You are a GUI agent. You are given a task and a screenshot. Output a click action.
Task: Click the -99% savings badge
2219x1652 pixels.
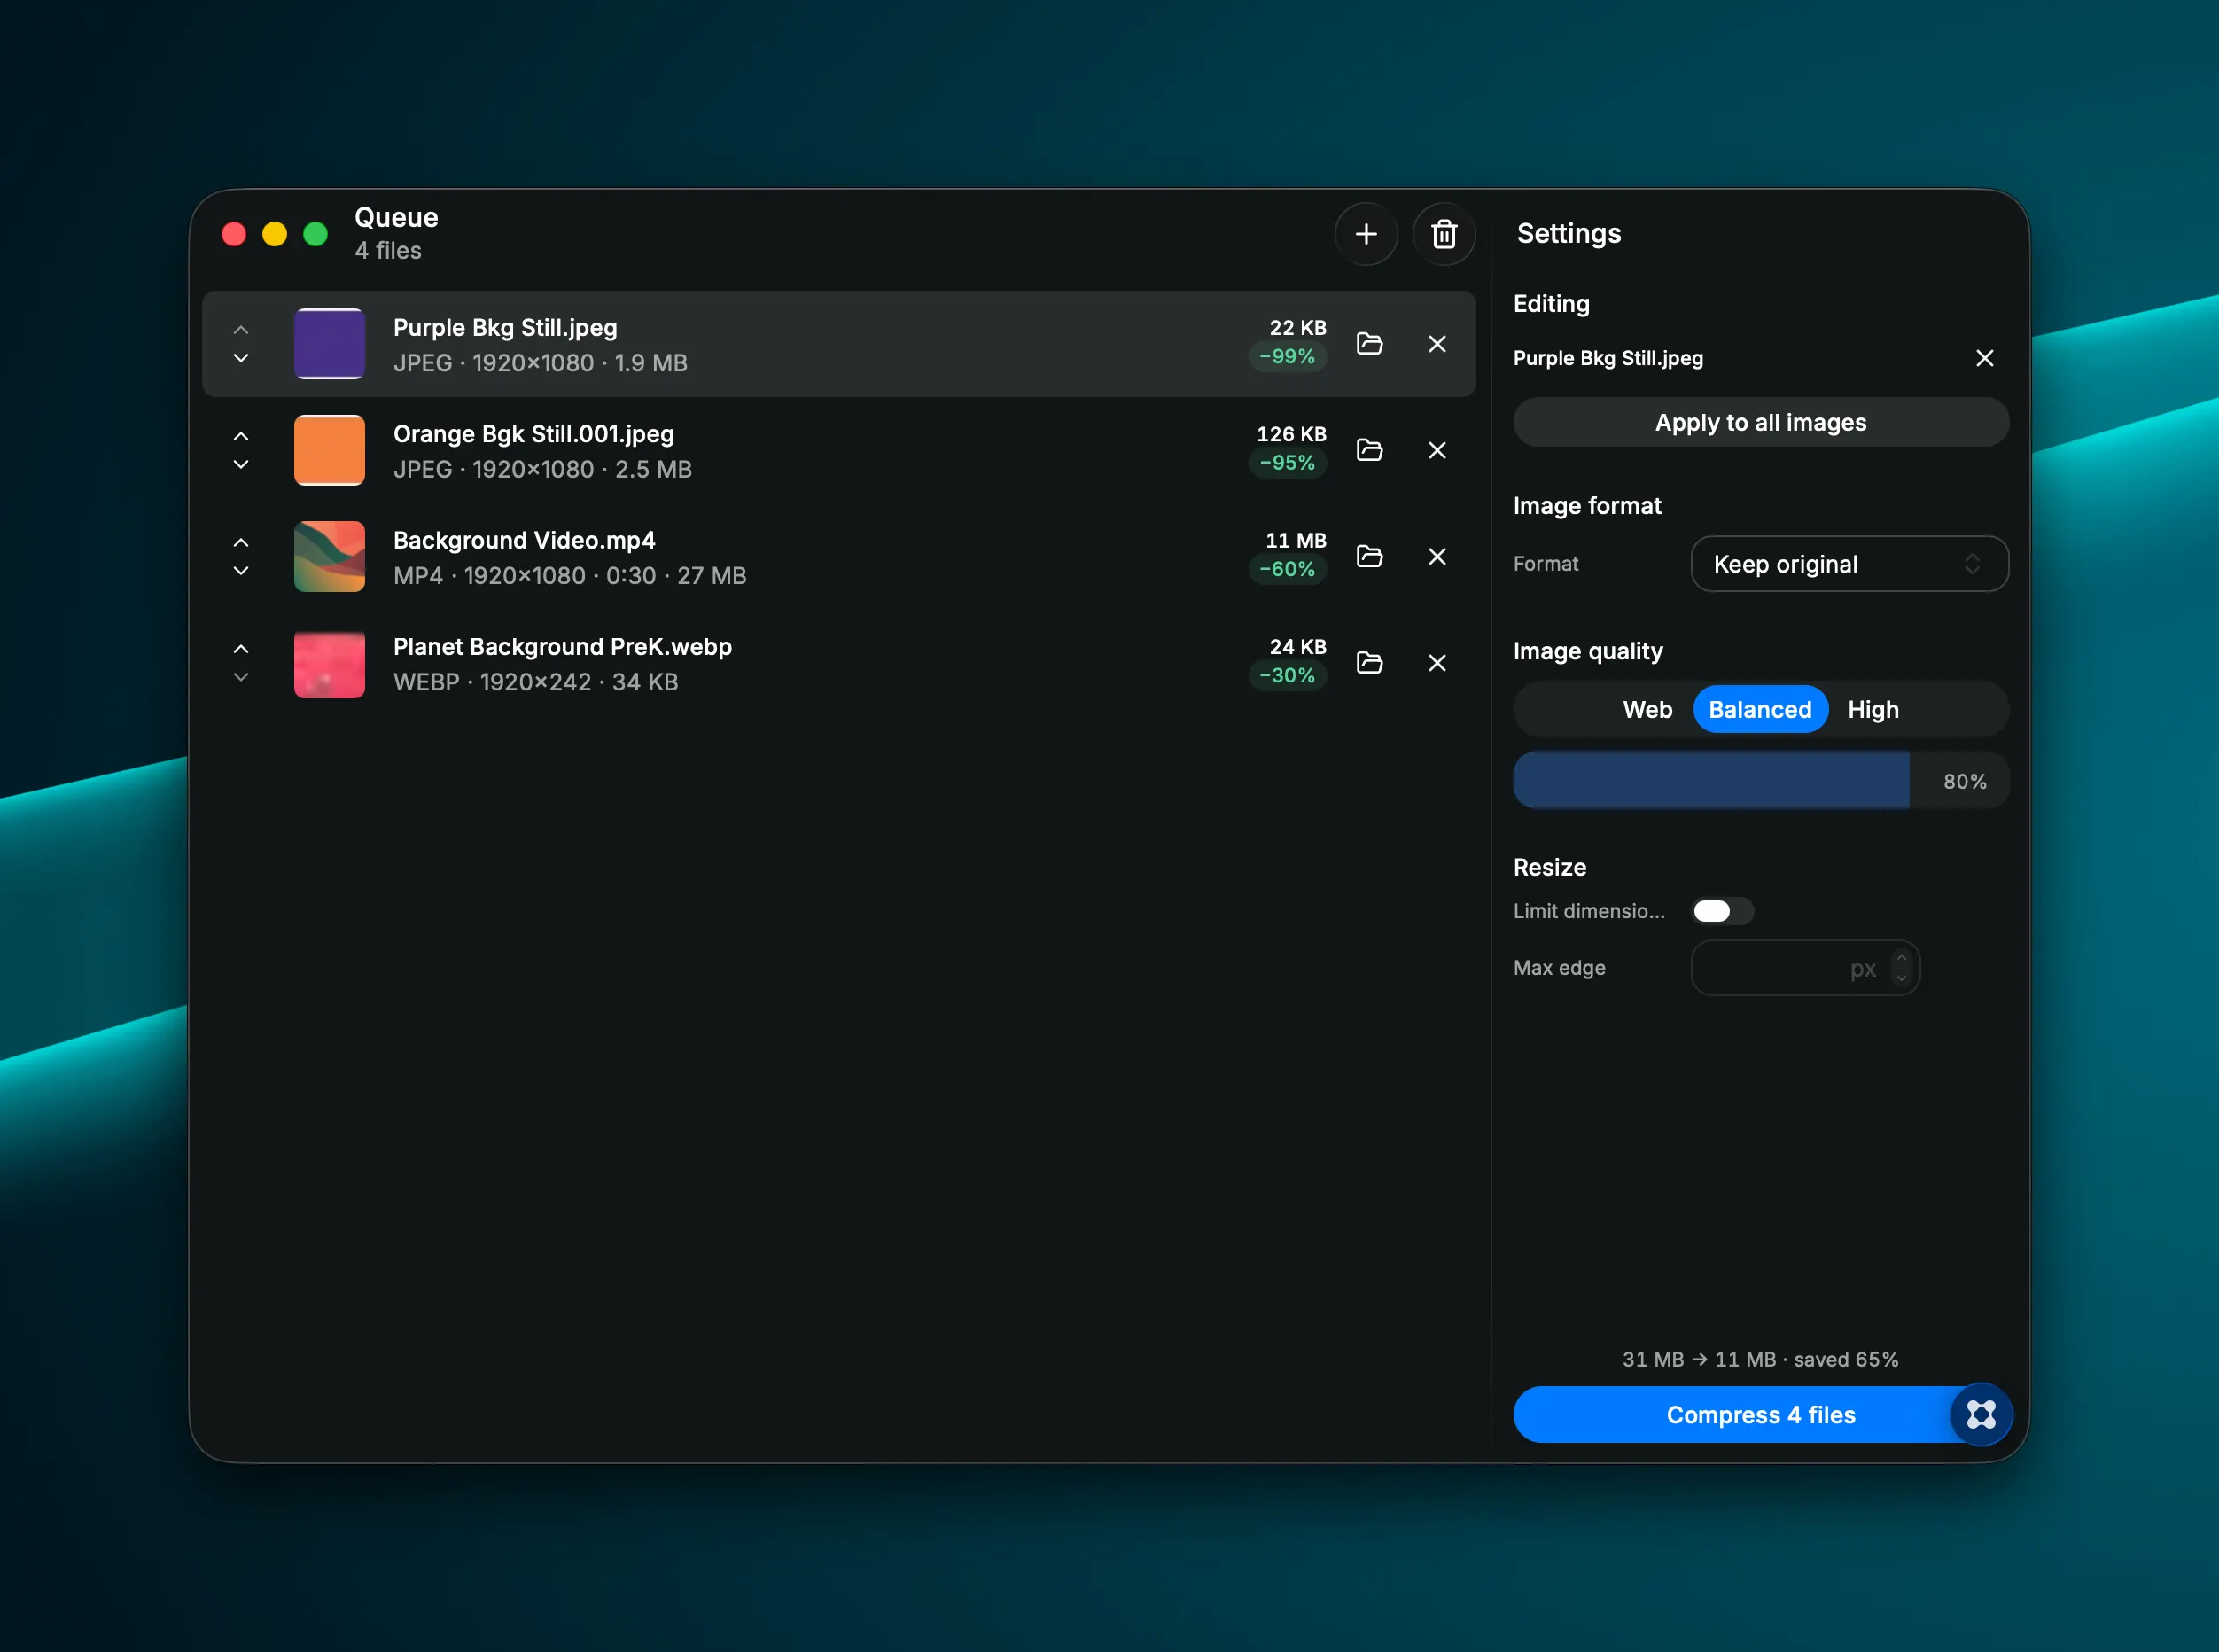[x=1287, y=357]
